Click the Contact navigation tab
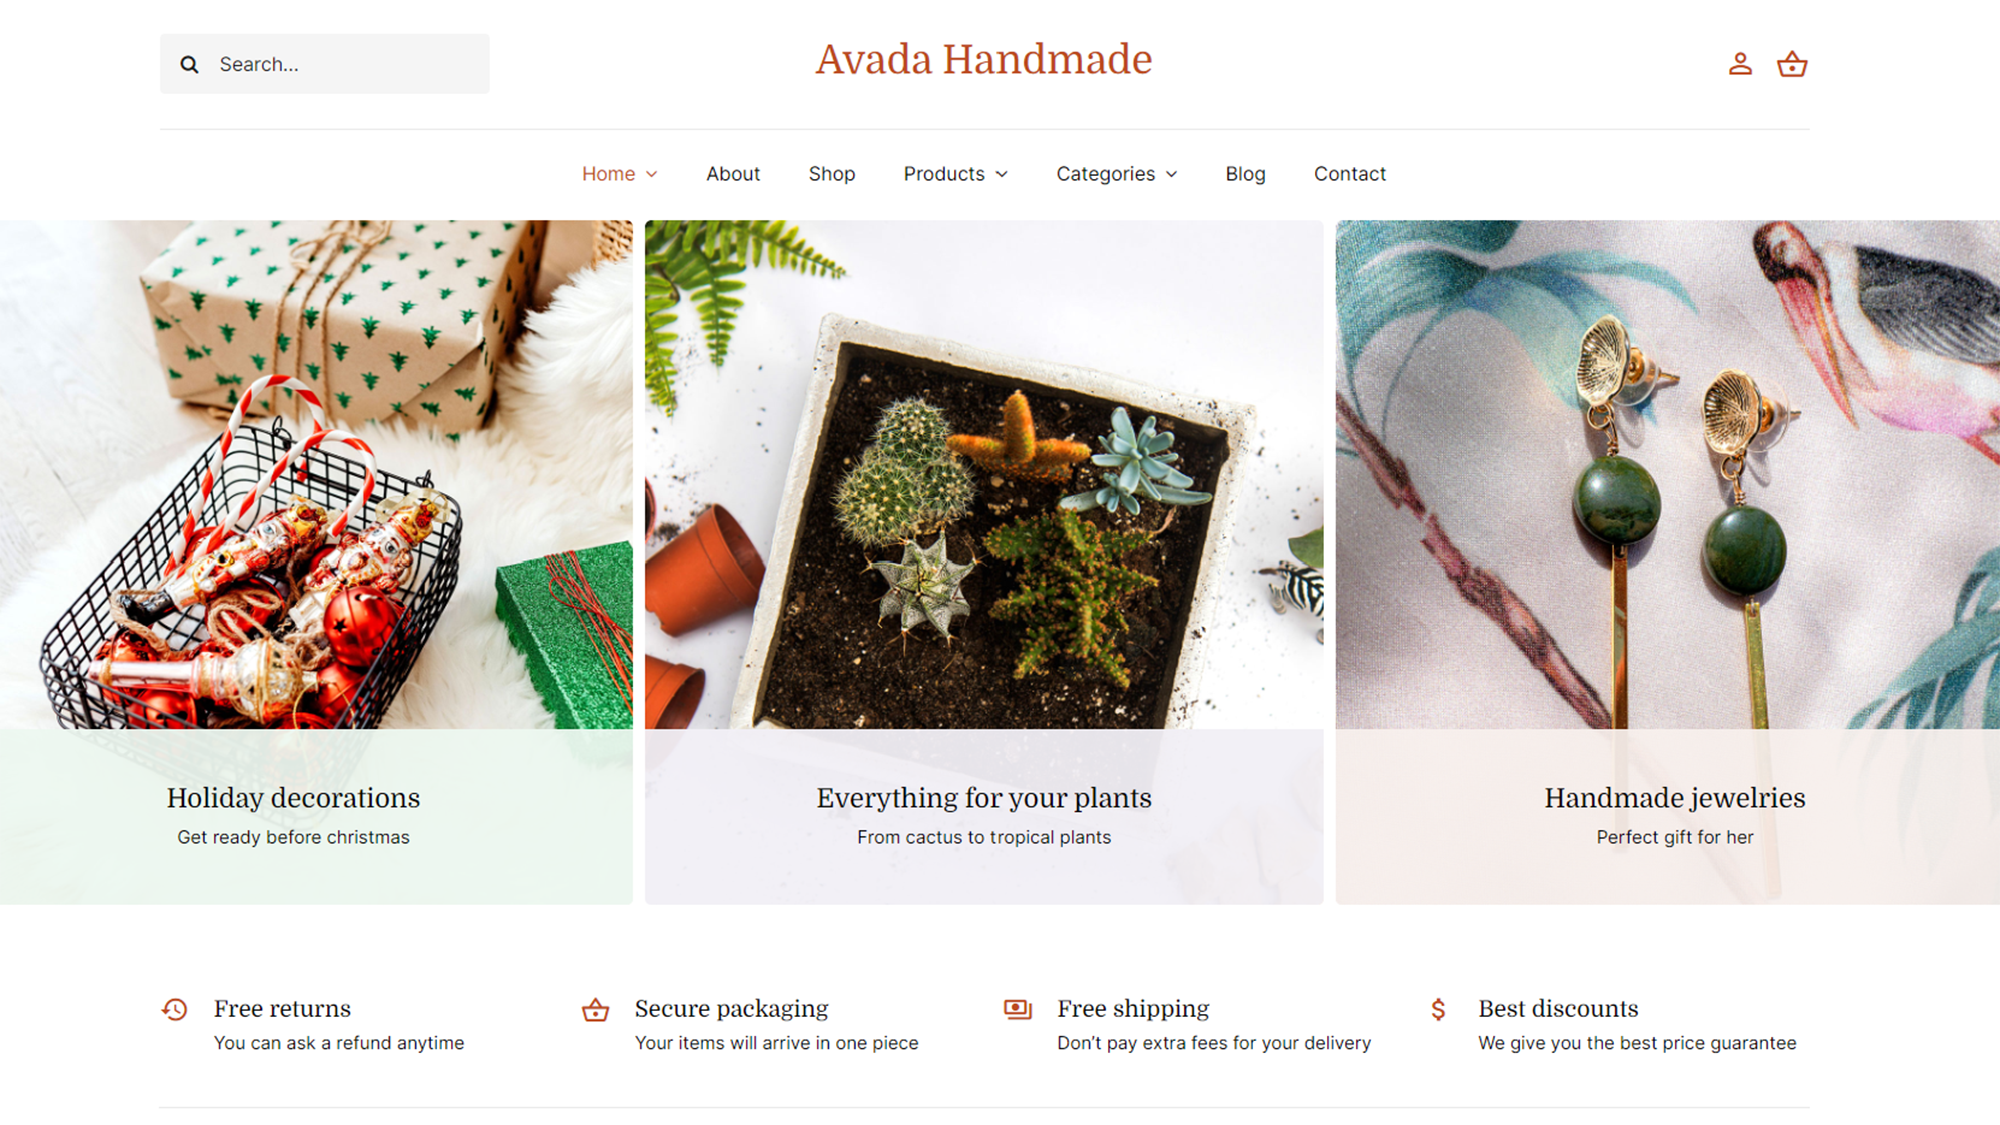Viewport: 2000px width, 1125px height. tap(1349, 173)
